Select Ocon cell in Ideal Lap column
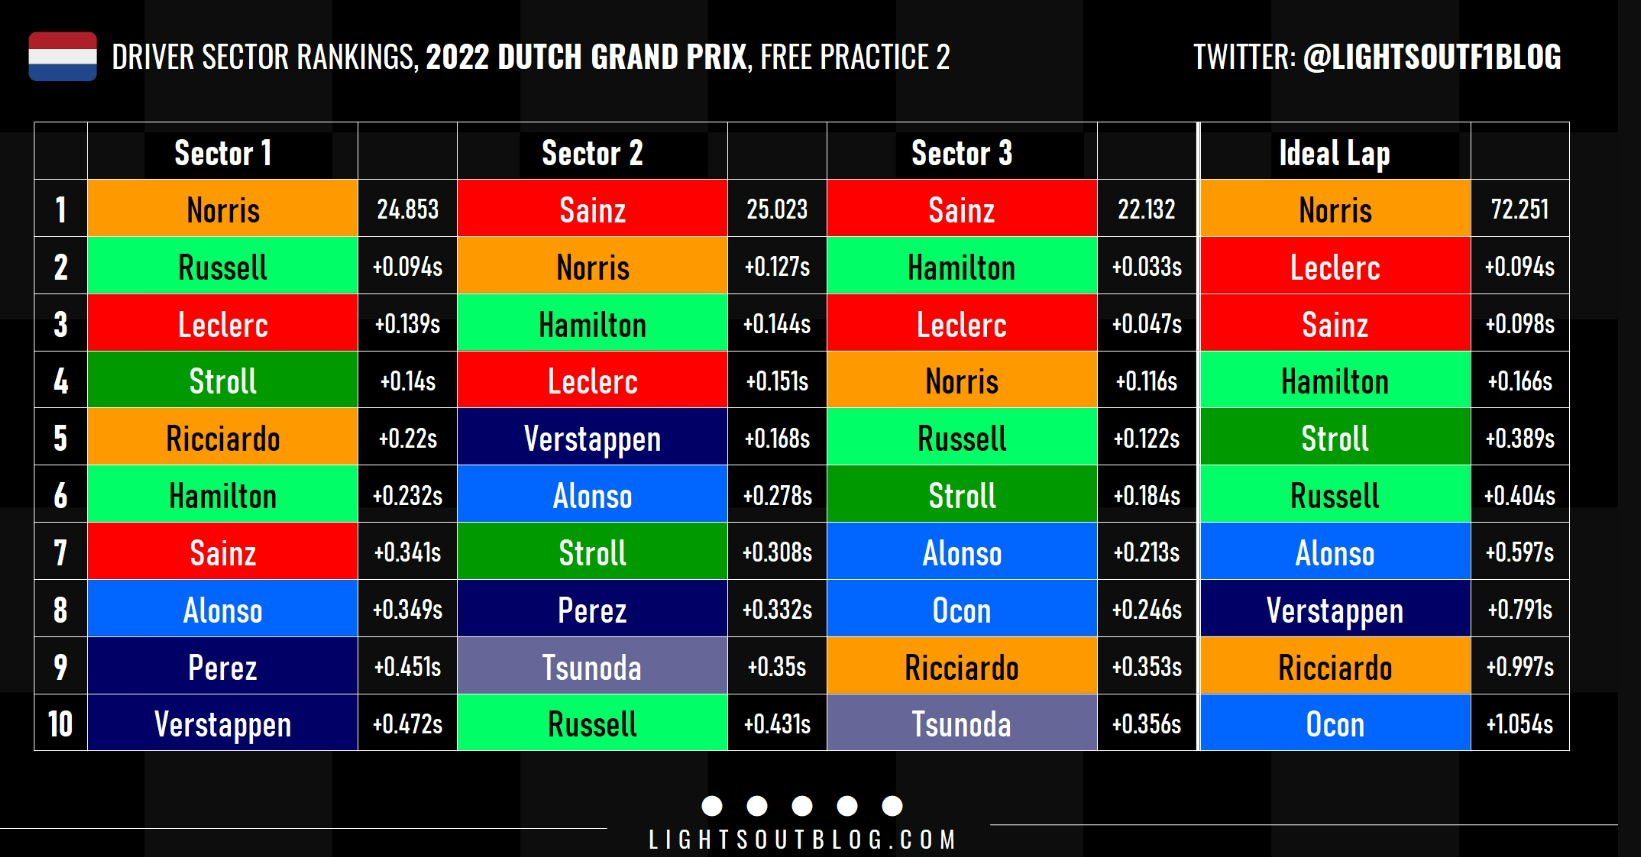Viewport: 1641px width, 857px height. click(1335, 723)
